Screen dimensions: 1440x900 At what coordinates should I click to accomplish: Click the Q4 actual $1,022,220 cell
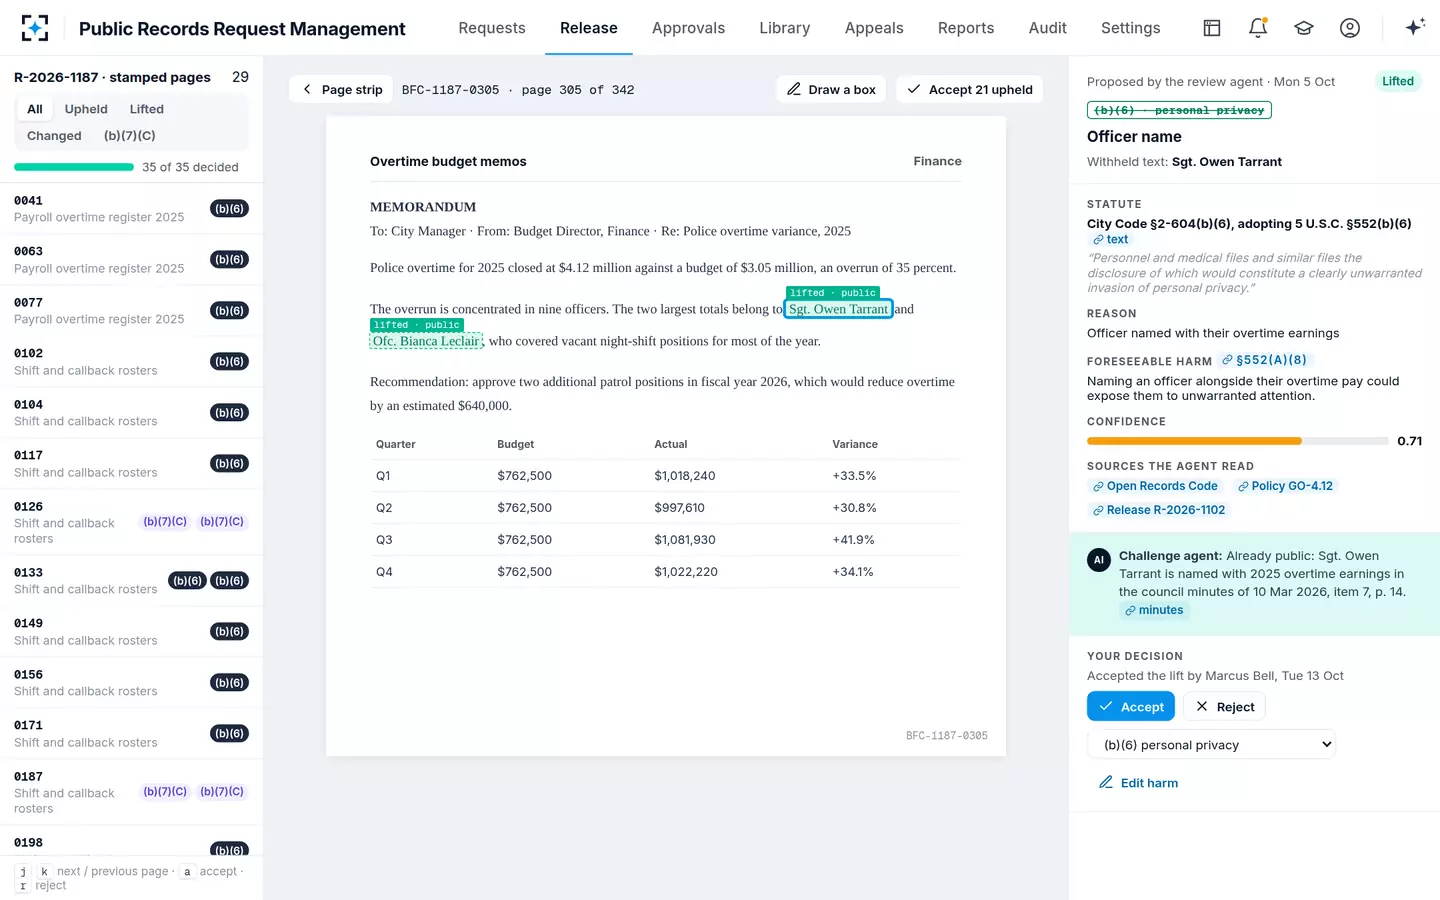686,572
